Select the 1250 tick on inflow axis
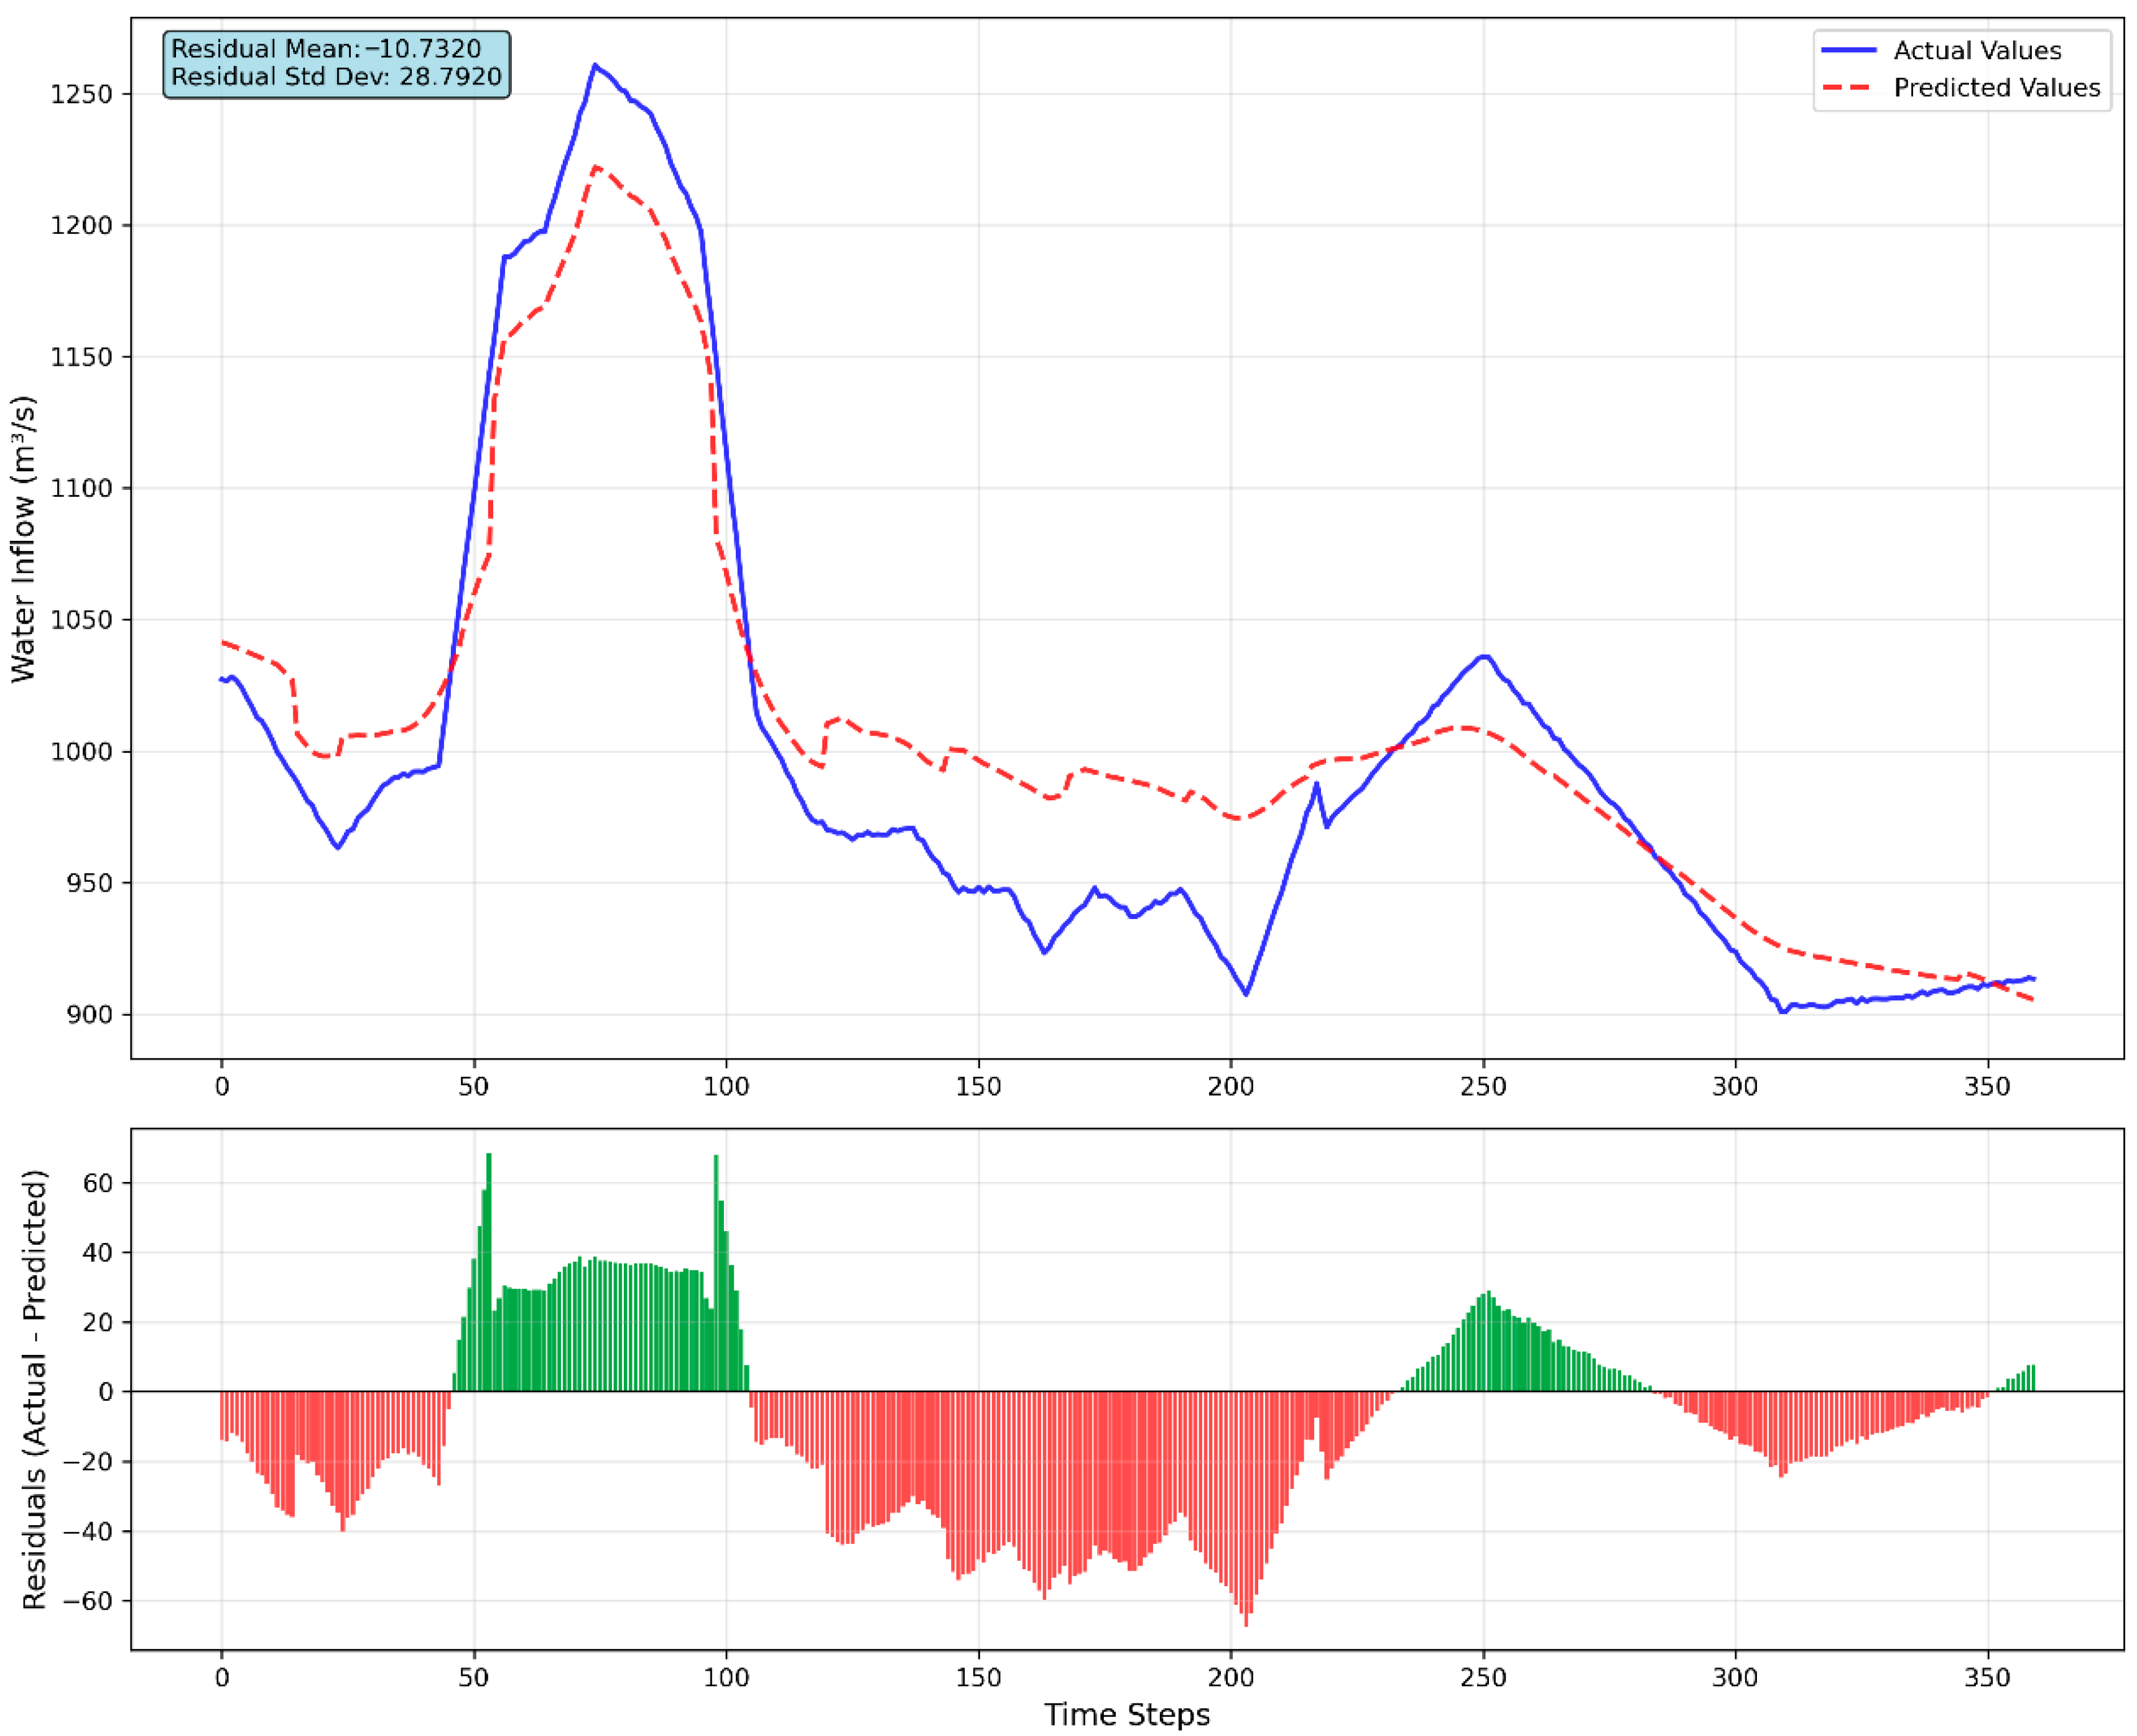 (82, 95)
